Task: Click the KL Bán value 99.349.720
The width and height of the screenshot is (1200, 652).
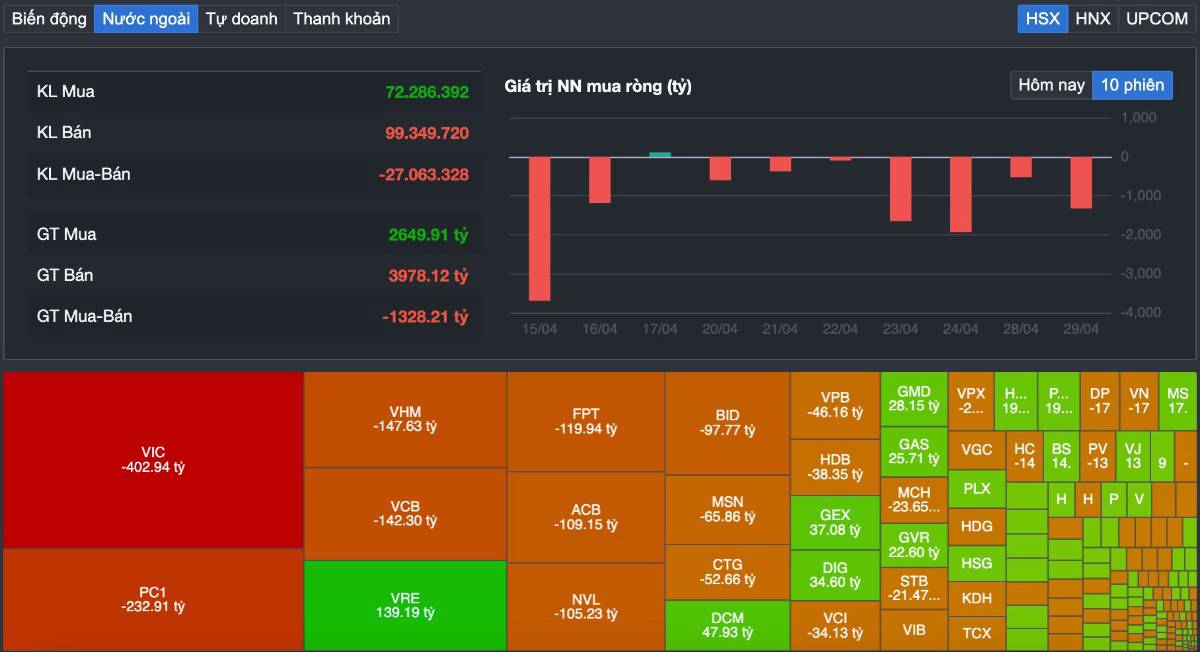Action: (x=427, y=133)
